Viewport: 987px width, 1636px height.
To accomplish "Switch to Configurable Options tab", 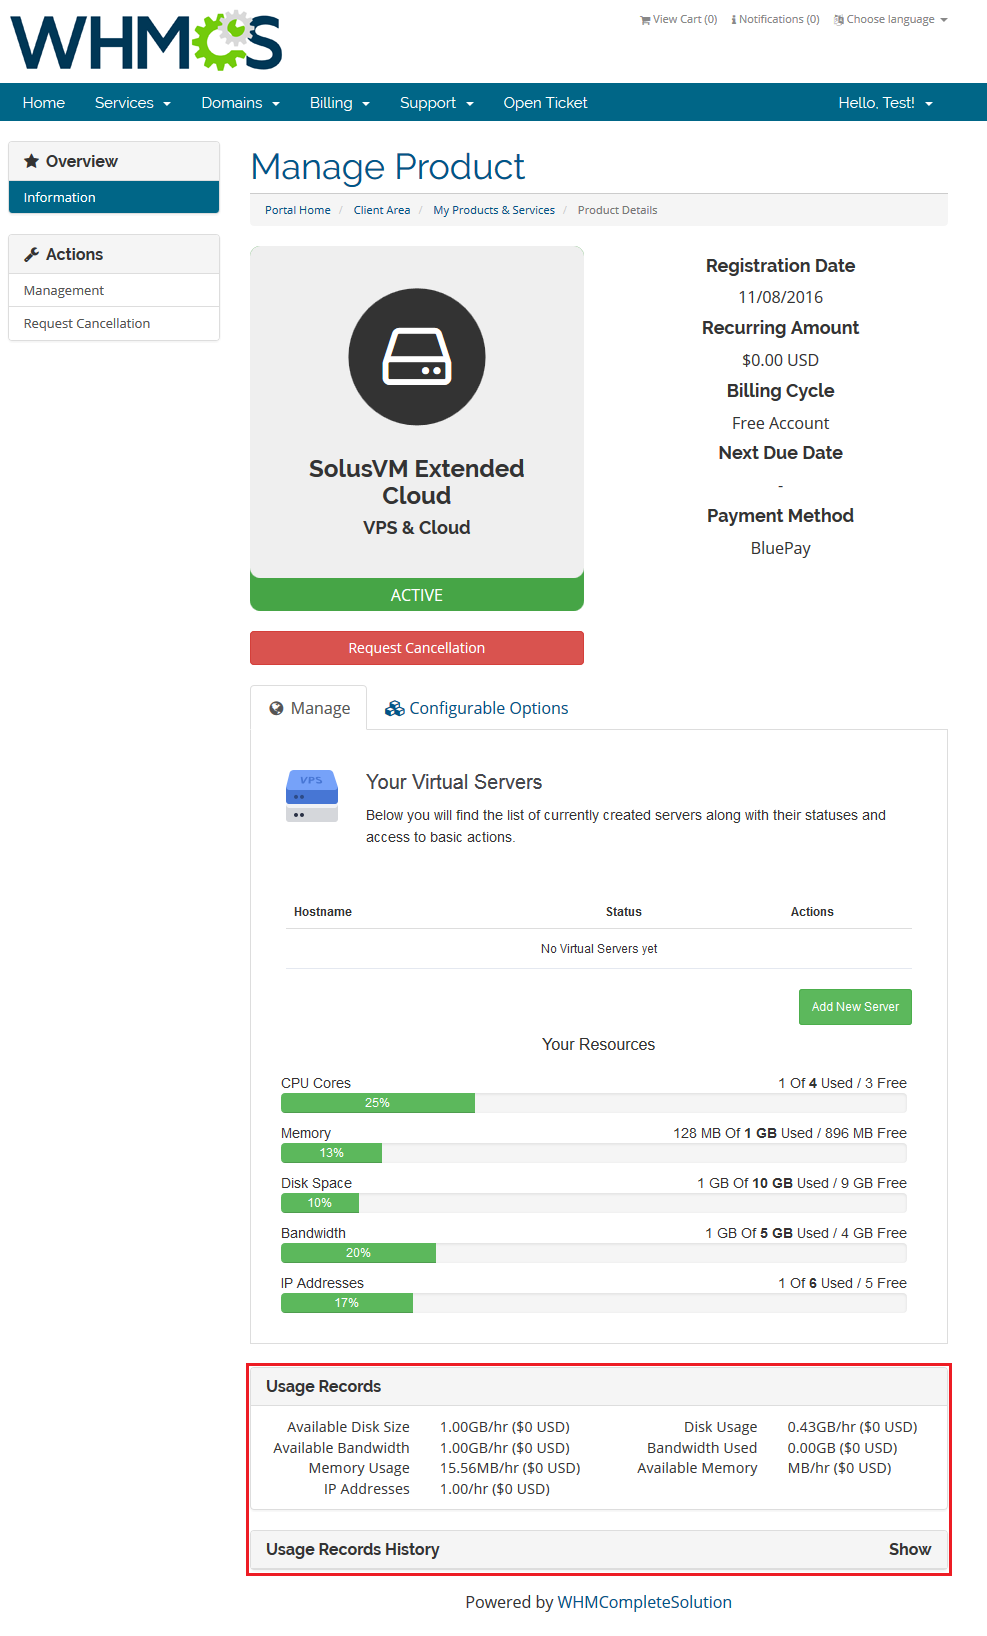I will (x=477, y=708).
